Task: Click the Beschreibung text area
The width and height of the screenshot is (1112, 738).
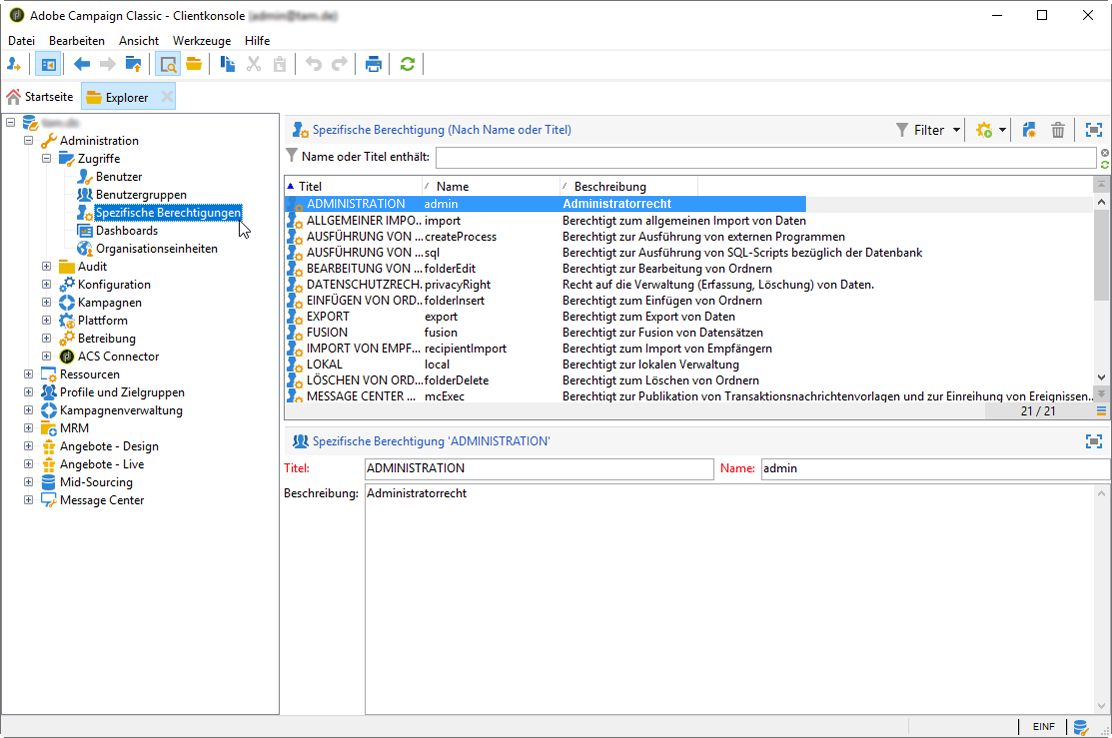Action: 730,599
